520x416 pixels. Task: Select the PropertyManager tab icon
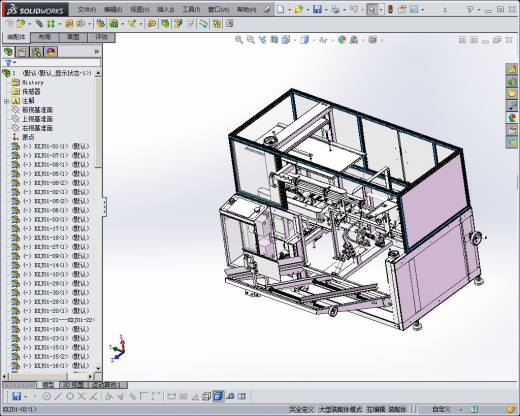click(23, 52)
